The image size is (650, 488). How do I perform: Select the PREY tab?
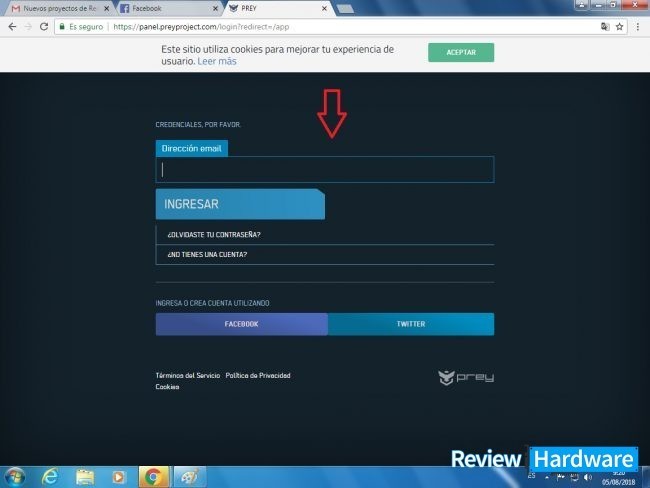[x=280, y=8]
